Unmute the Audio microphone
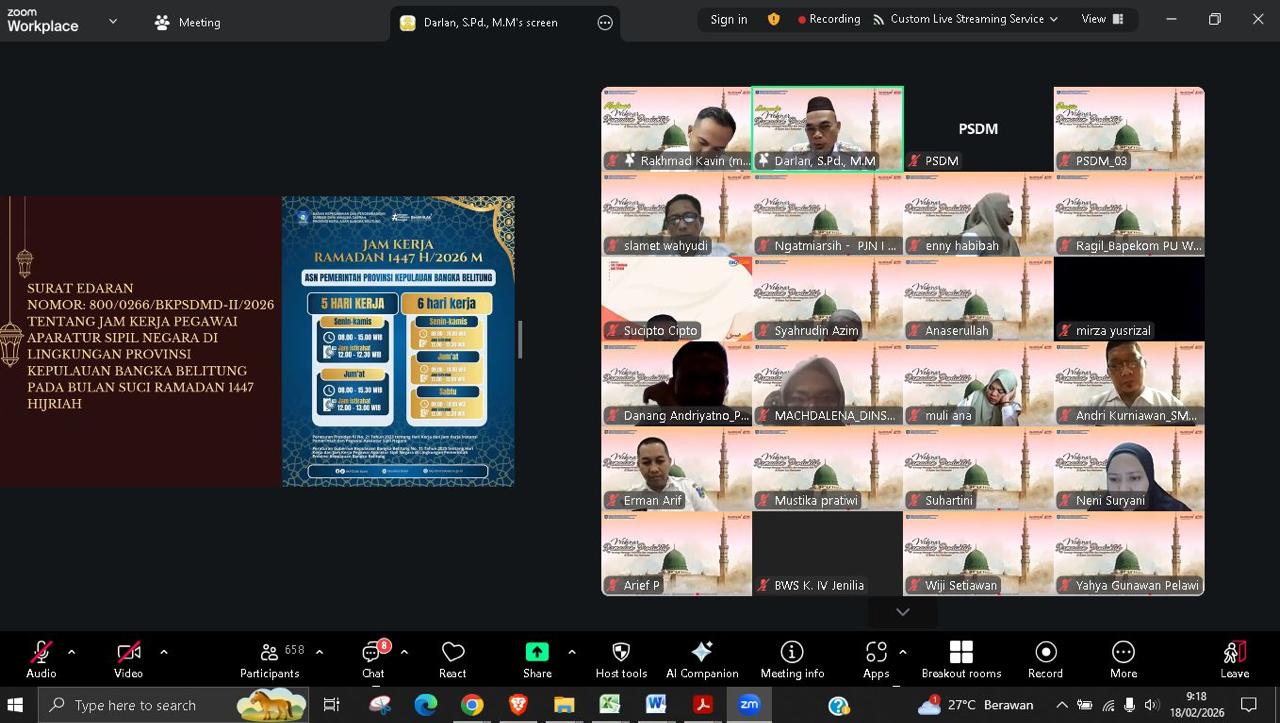This screenshot has height=723, width=1280. pos(41,659)
